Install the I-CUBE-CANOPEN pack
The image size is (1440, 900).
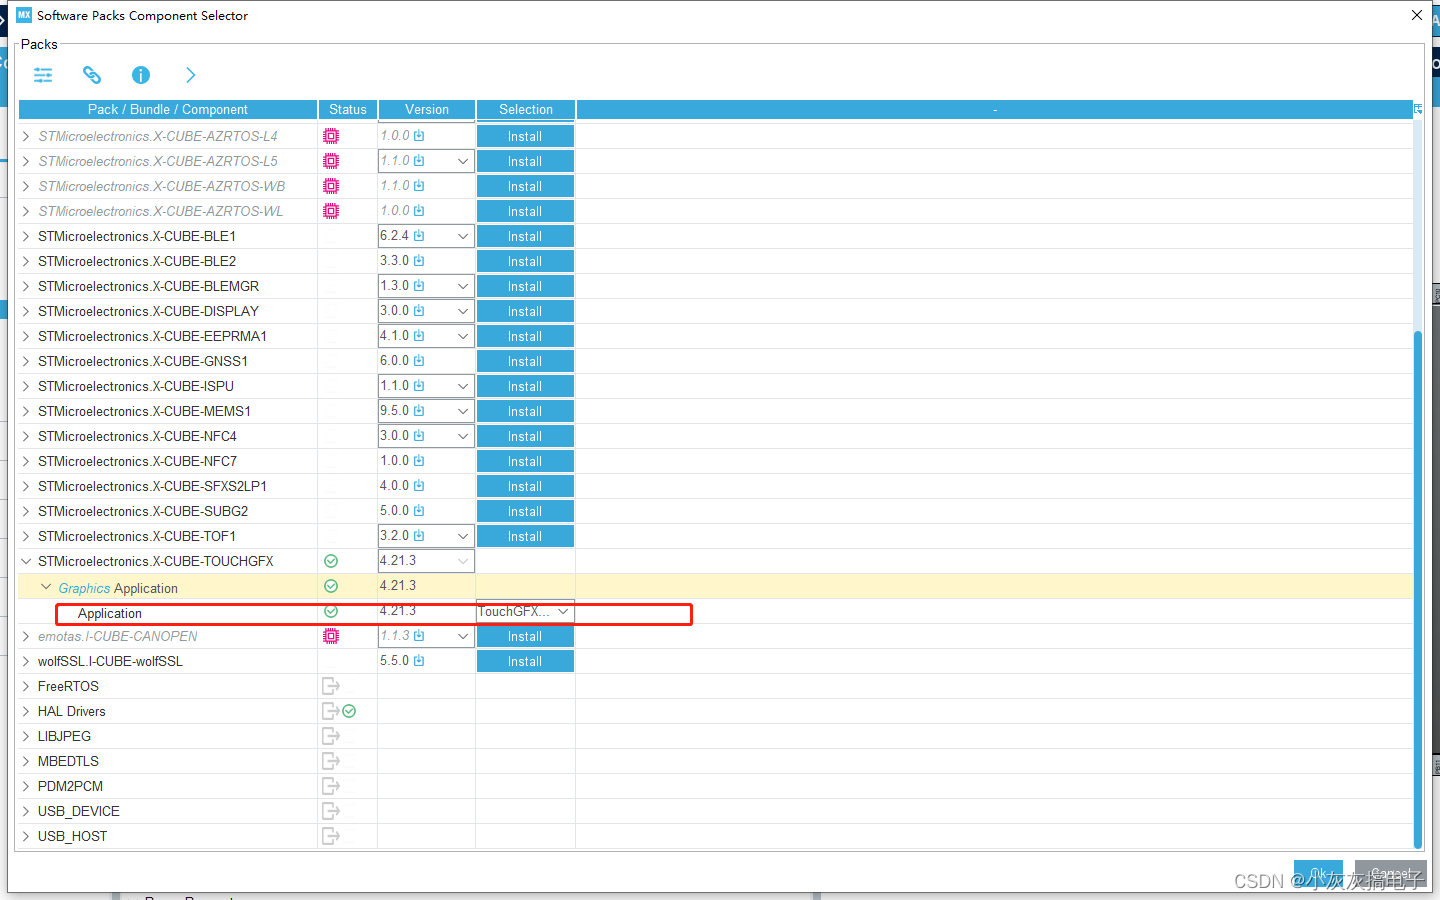tap(525, 636)
